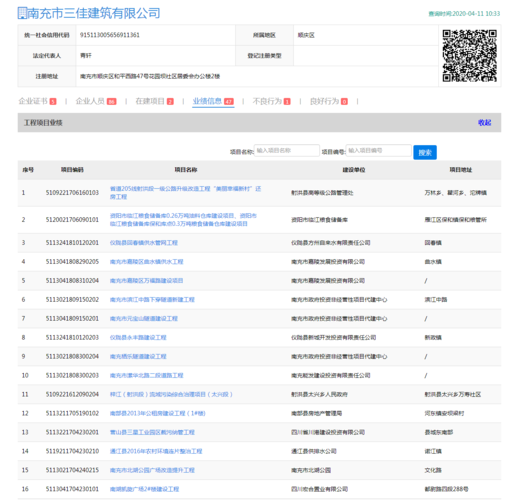The width and height of the screenshot is (523, 500).
Task: Open project link for code 5113041704230101
Action: point(144,489)
